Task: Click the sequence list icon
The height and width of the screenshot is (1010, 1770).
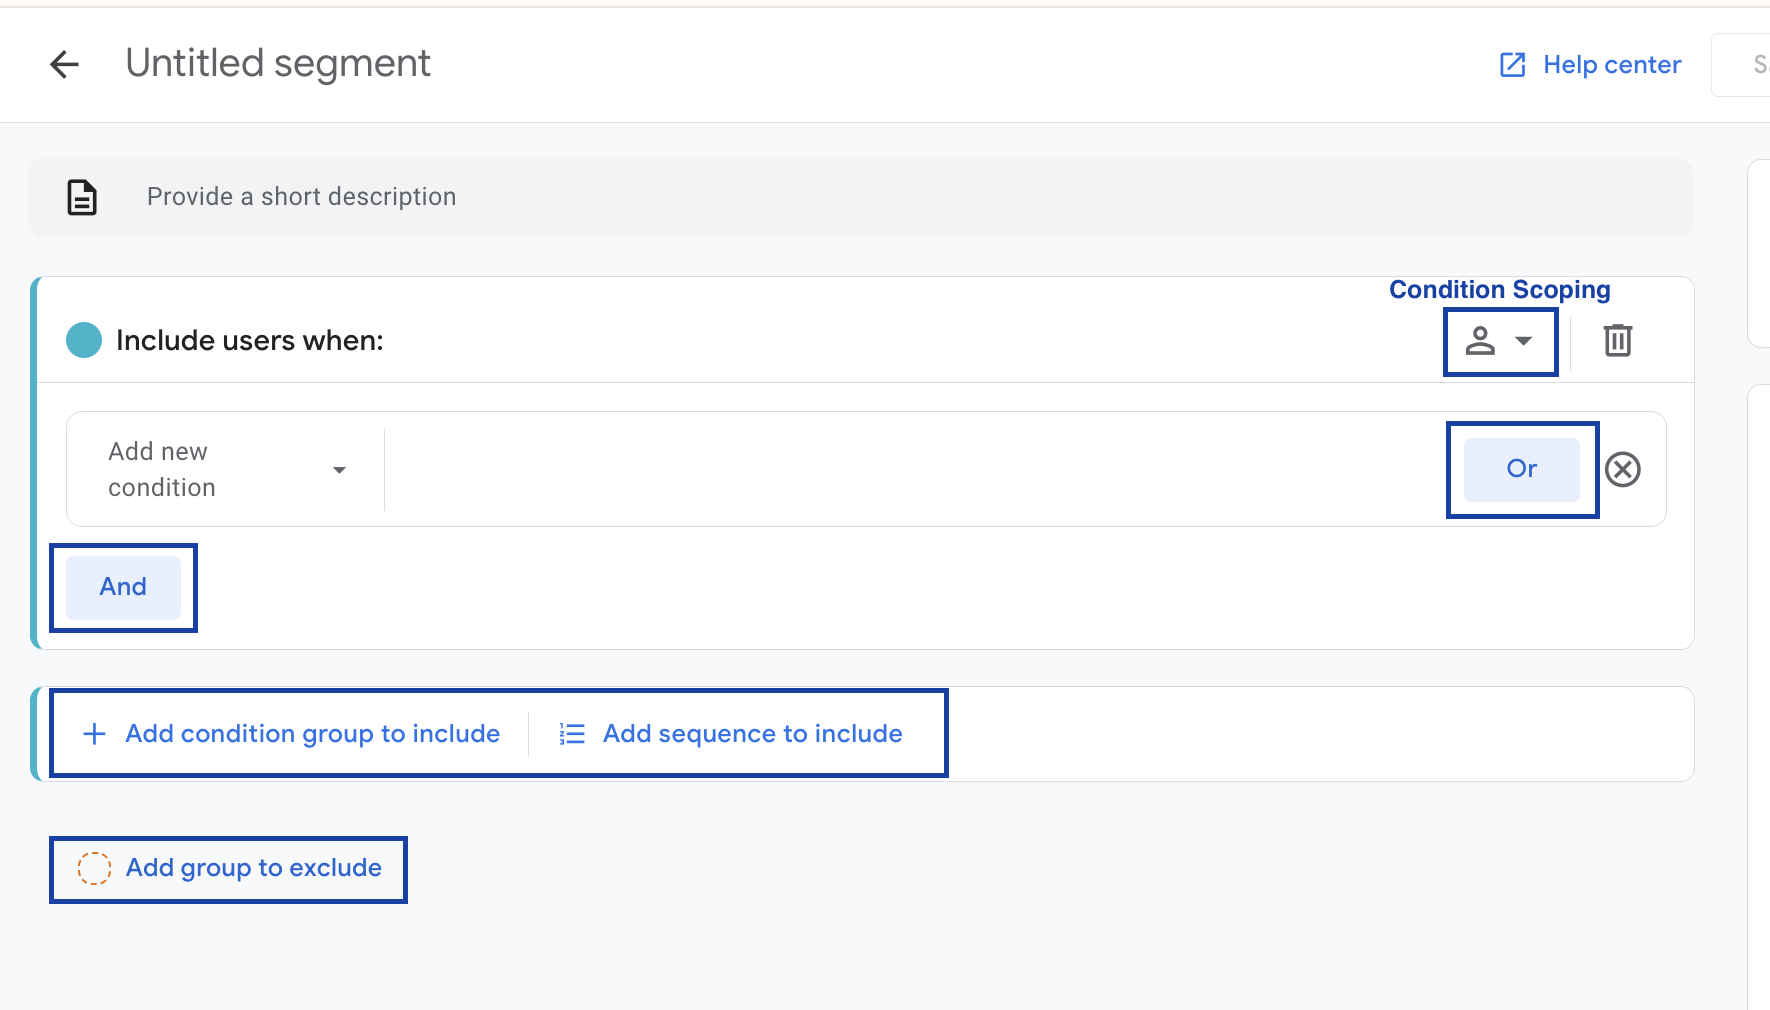Action: click(x=570, y=733)
